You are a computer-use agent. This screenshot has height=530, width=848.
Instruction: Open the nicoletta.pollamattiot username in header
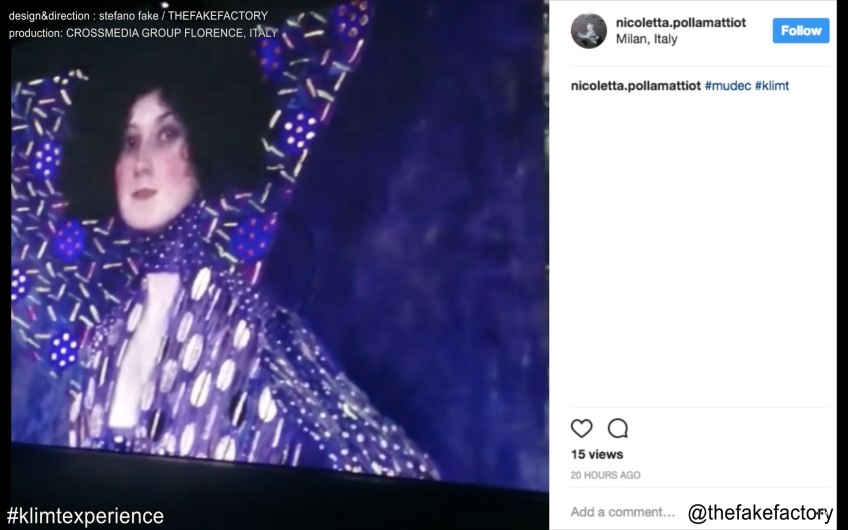(681, 23)
